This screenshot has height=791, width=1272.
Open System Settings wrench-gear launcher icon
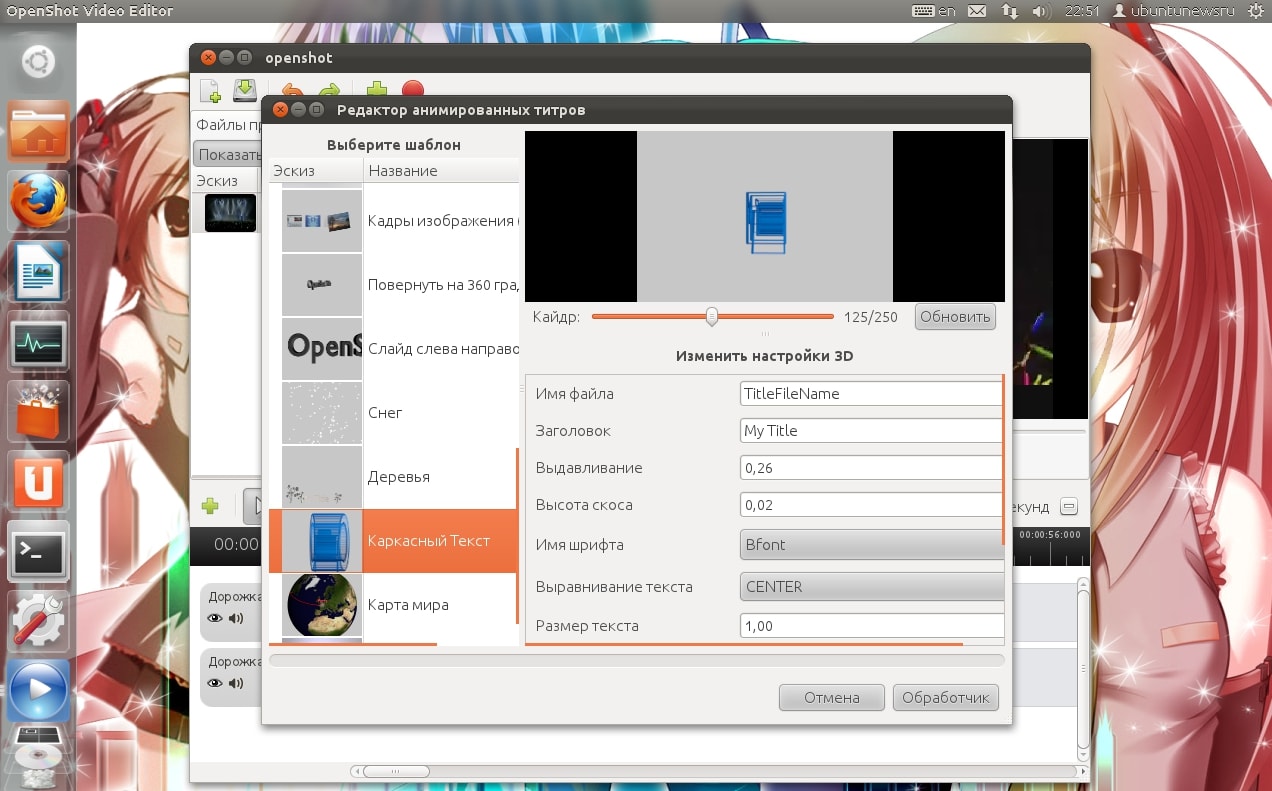[39, 621]
